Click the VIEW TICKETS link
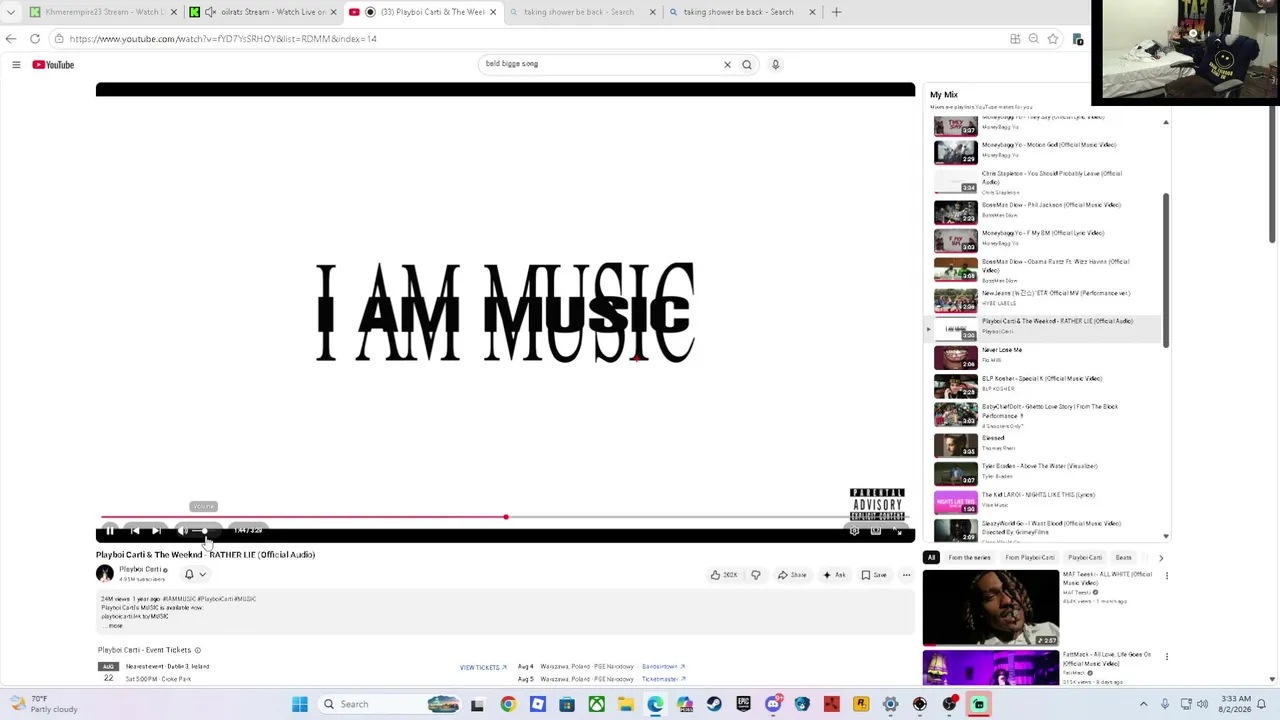This screenshot has height=720, width=1280. [x=483, y=667]
